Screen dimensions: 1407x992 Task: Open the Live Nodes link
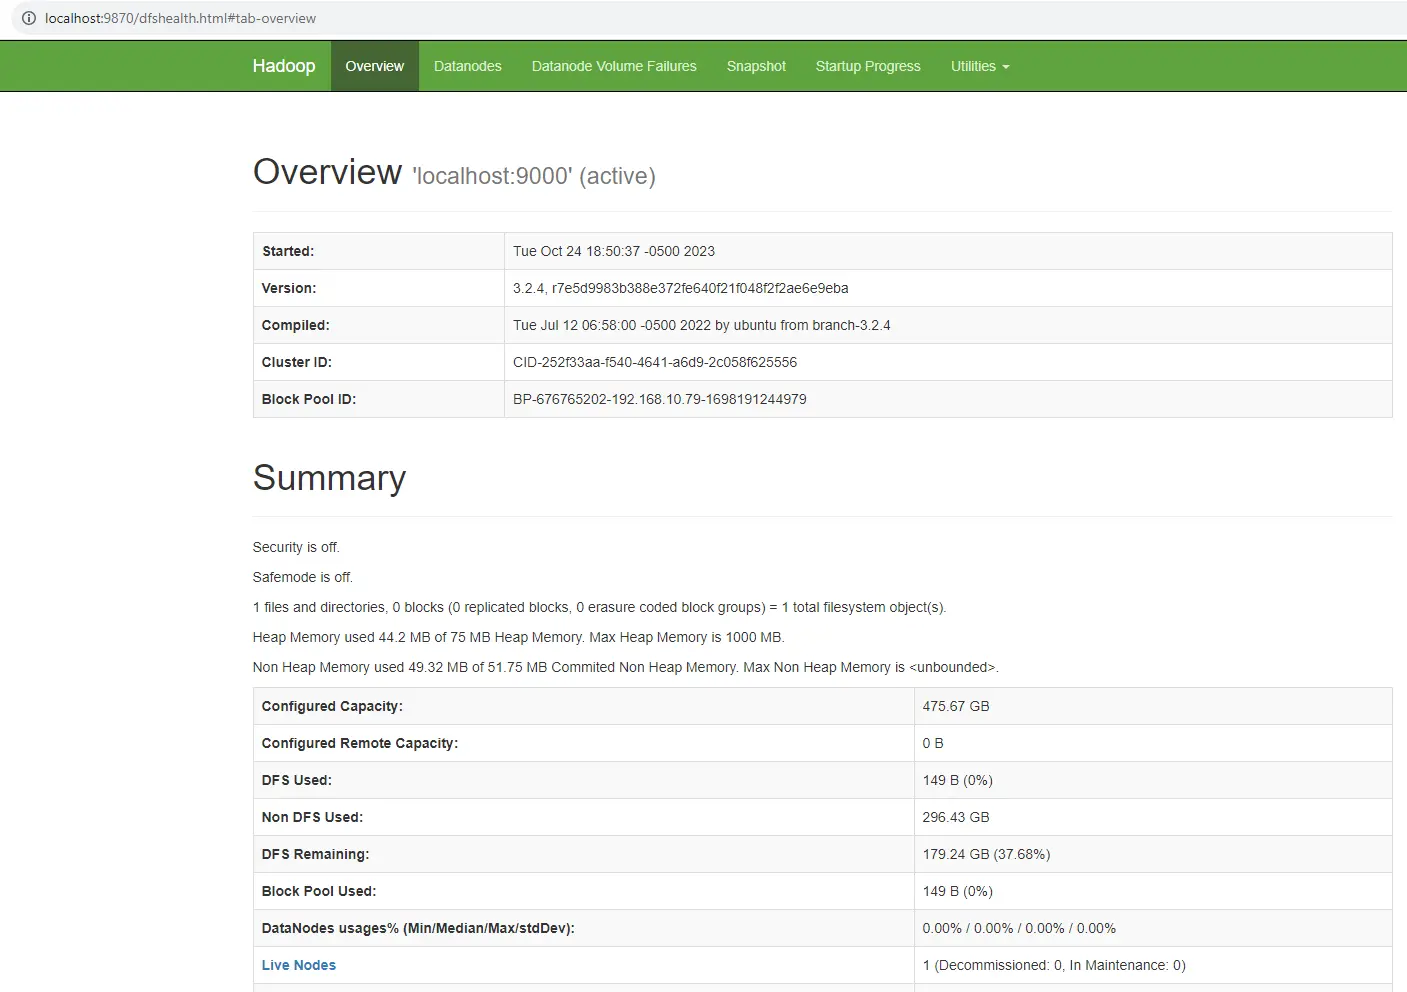[x=299, y=965]
